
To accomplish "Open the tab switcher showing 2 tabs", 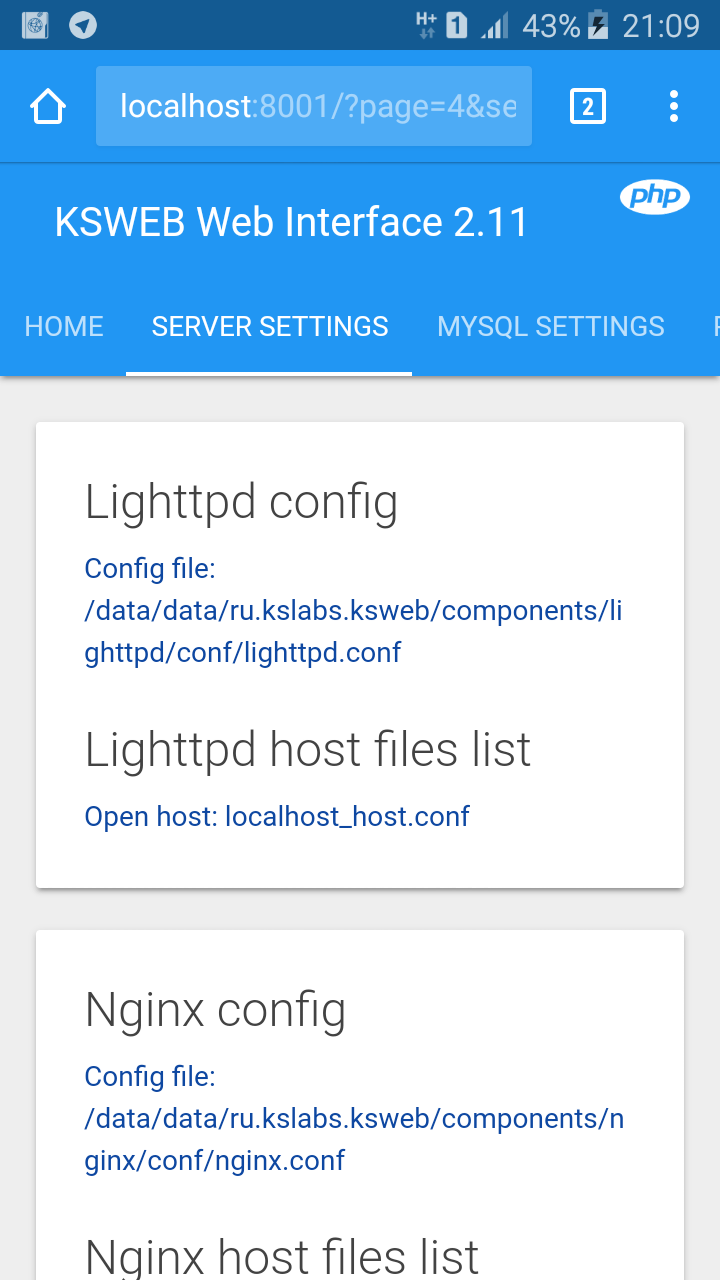I will 588,106.
